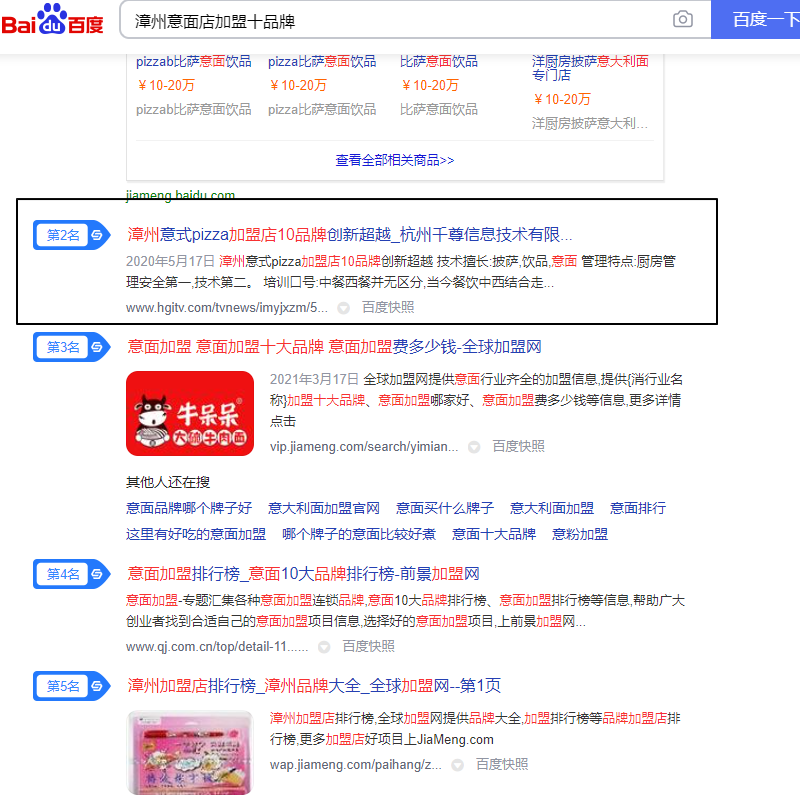Click the 百度一下 search button
Screen dimensions: 800x800
(x=756, y=20)
